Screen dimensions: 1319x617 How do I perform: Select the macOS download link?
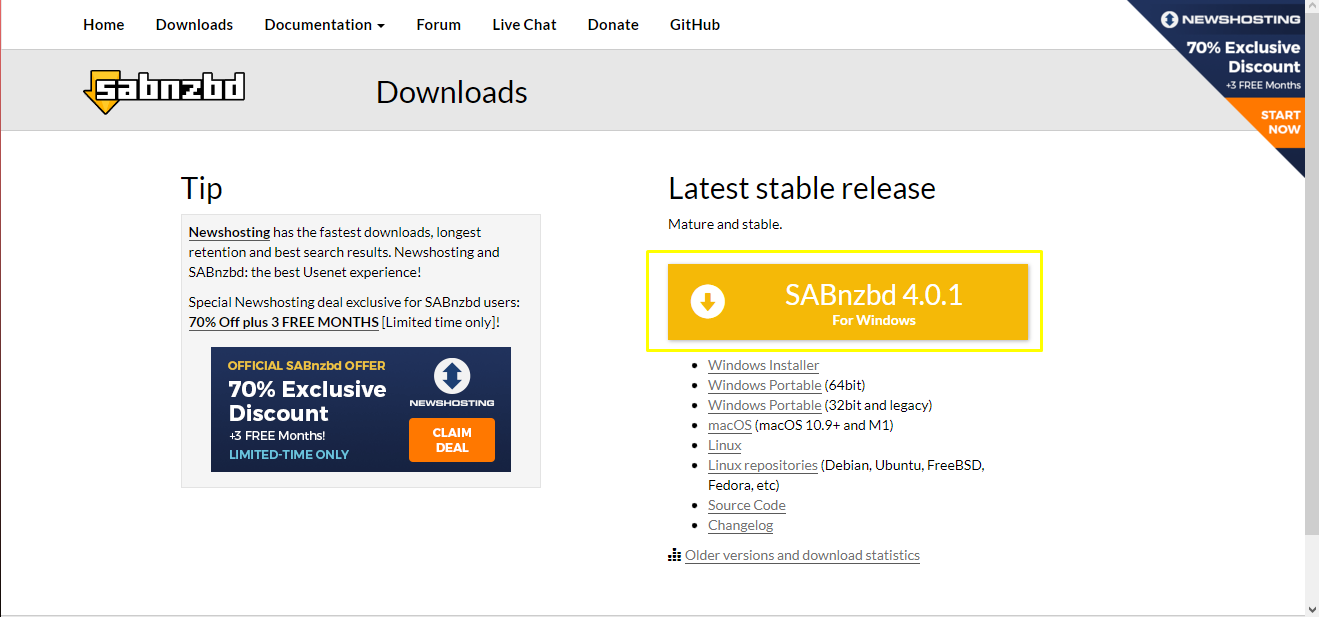coord(729,425)
